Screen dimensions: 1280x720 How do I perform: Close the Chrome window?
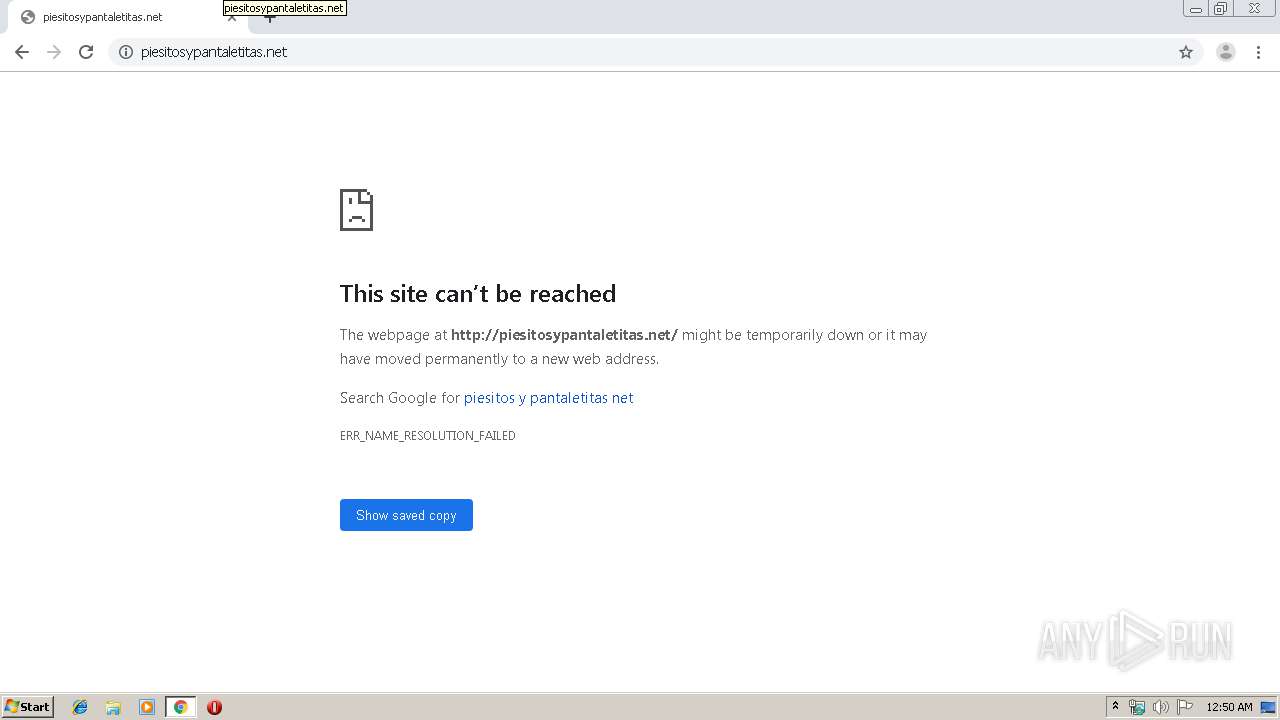click(1254, 9)
